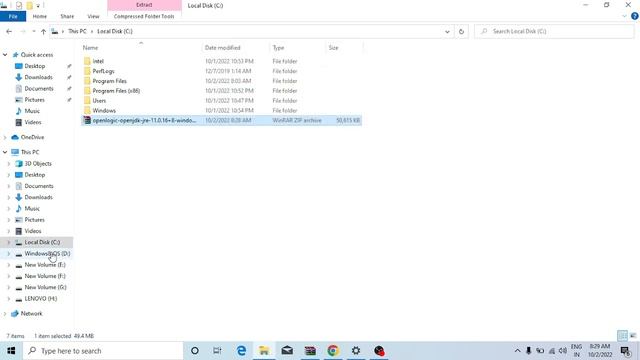Select the Program Files (x86) folder

(x=116, y=91)
